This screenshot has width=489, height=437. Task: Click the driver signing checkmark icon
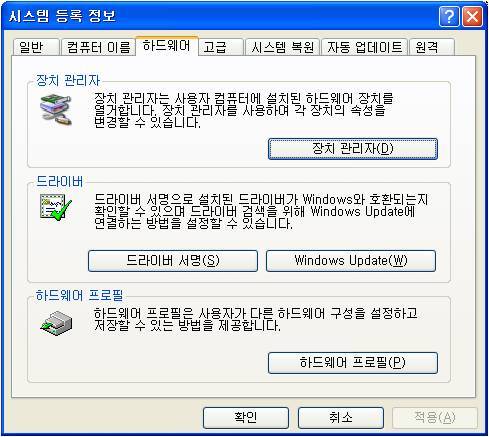click(56, 207)
